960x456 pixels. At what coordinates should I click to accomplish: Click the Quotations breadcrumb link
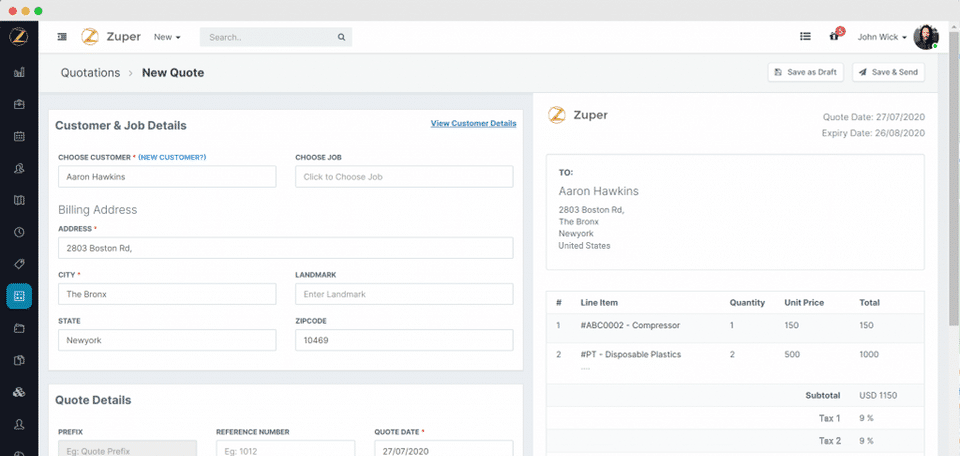[90, 73]
